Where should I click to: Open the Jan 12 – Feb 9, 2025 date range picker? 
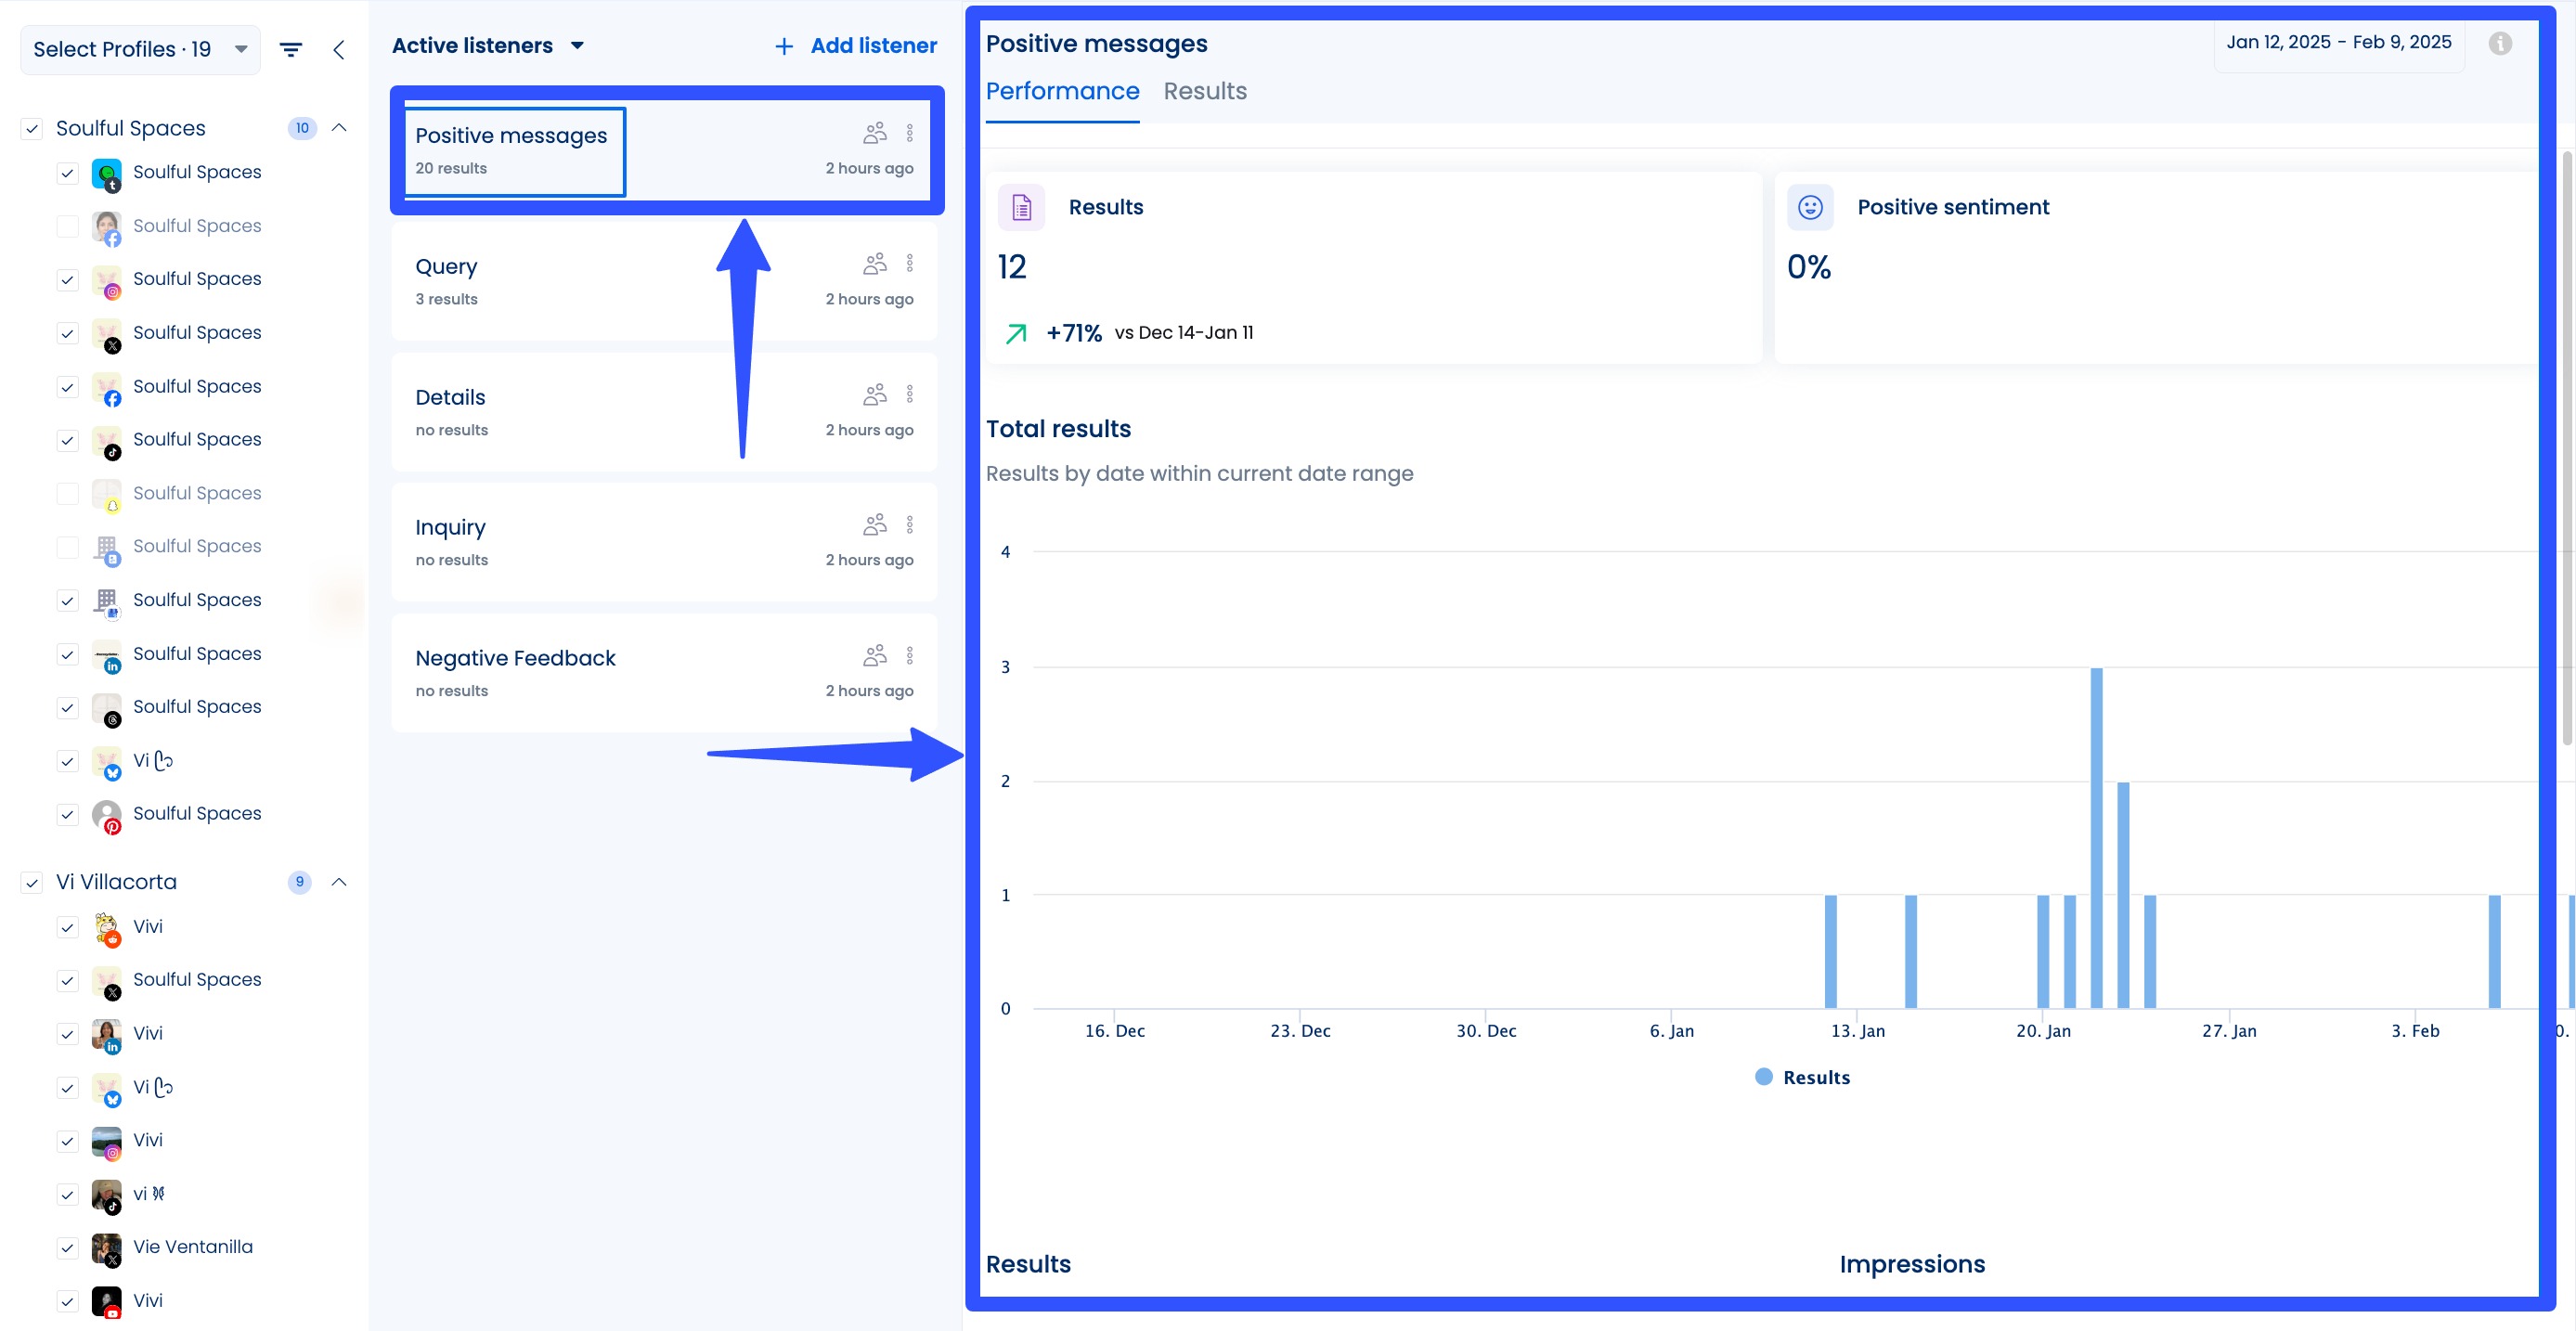tap(2338, 43)
